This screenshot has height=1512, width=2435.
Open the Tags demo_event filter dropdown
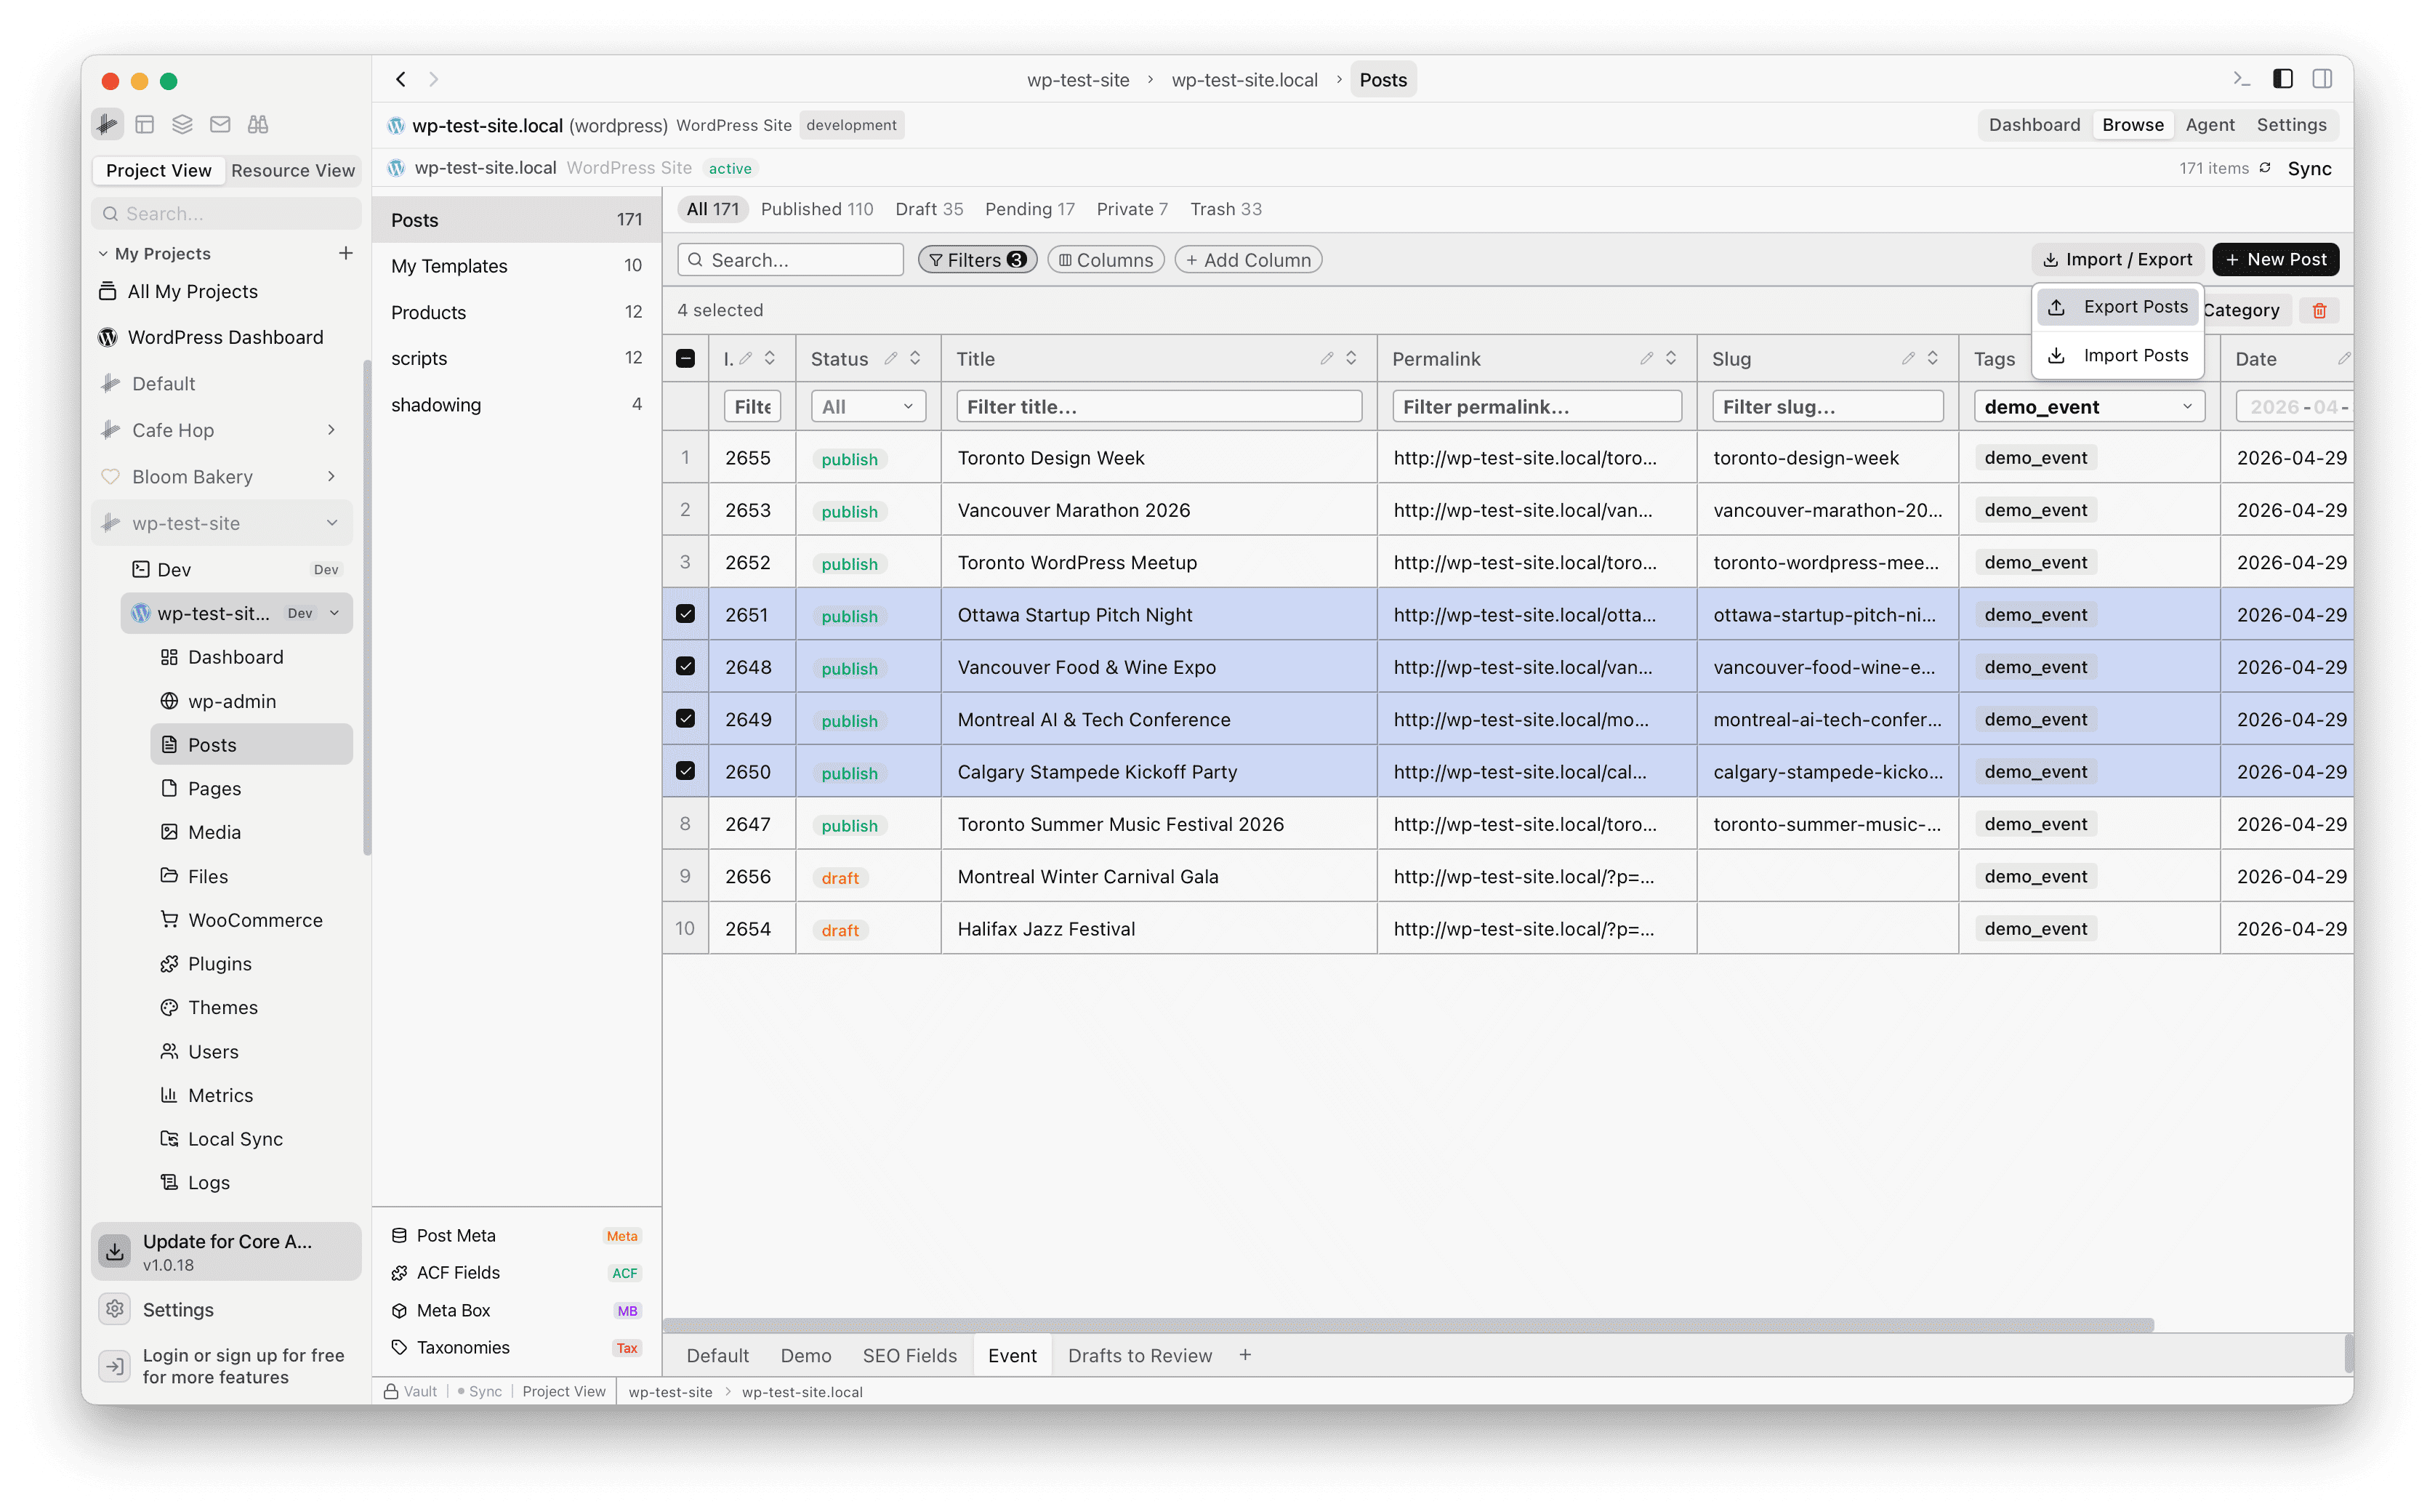point(2089,406)
